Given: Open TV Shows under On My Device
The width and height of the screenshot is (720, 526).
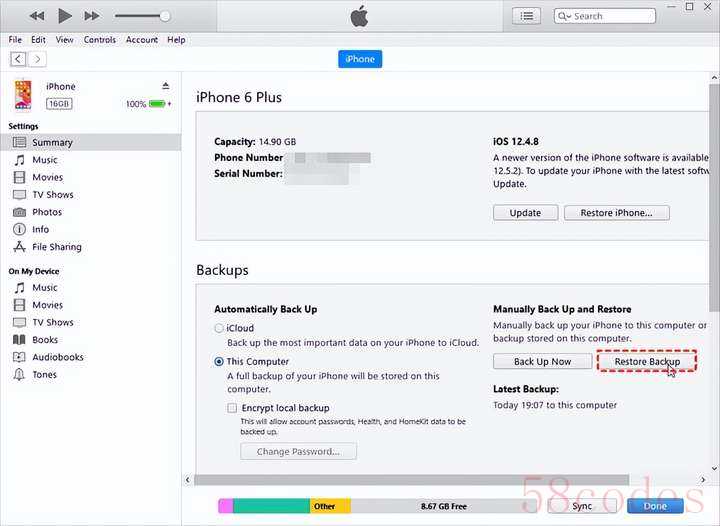Looking at the screenshot, I should [x=52, y=323].
